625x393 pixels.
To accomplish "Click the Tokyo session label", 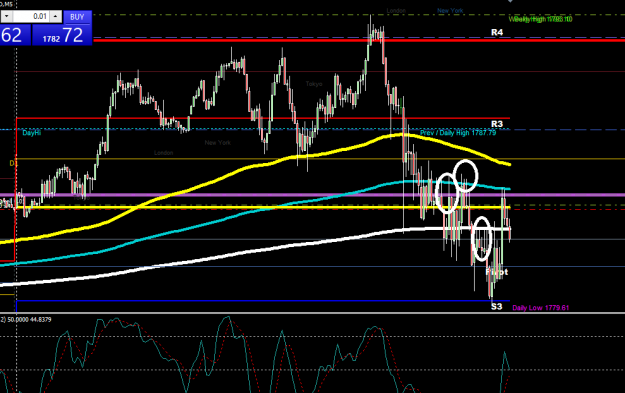I will (x=314, y=84).
